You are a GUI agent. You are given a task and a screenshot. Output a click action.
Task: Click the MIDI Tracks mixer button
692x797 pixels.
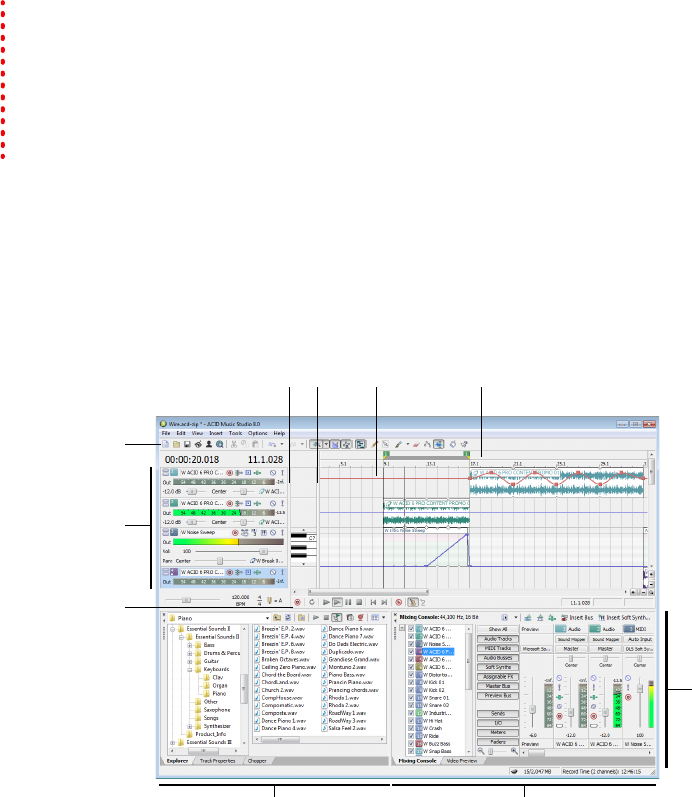click(x=498, y=648)
